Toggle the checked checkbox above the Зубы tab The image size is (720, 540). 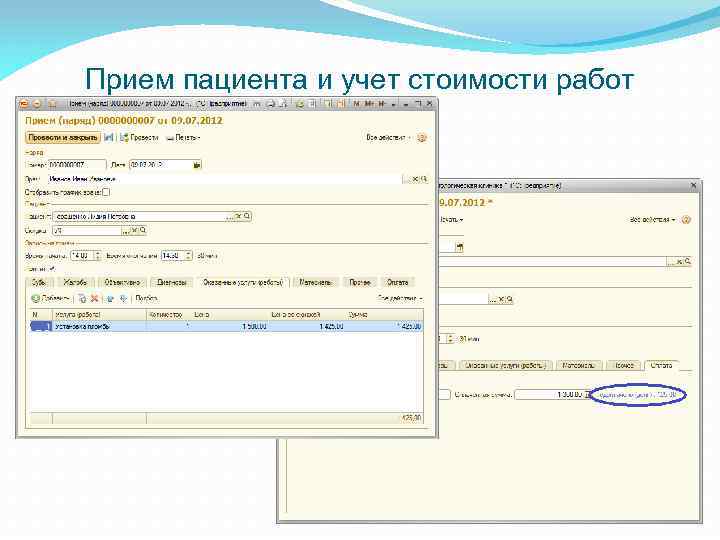(x=51, y=269)
